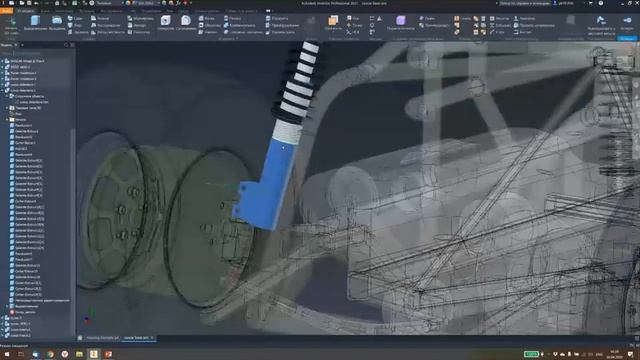
Task: Click the user sign-in button
Action: [563, 3]
